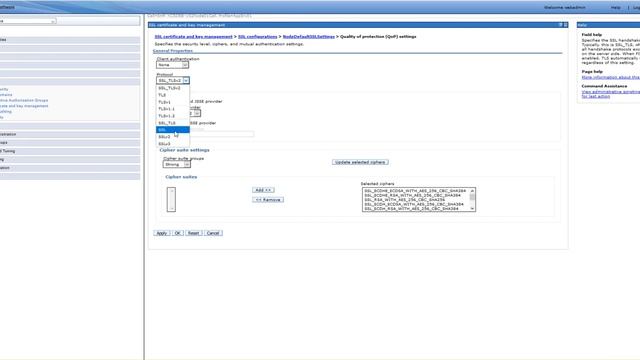Expand the Tuning navigation section
Screen dimensions: 640x360
click(x=69, y=151)
